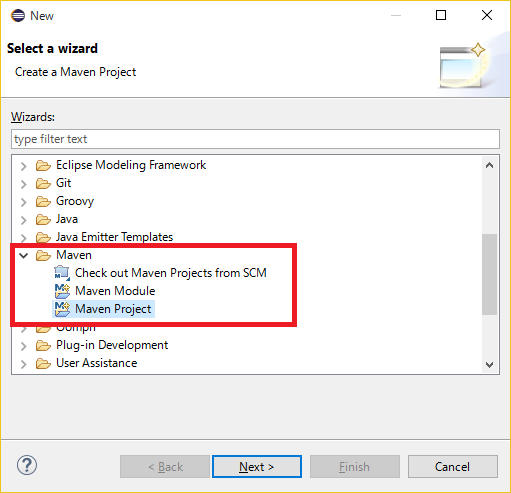The height and width of the screenshot is (493, 511).
Task: Click the Maven Module wizard icon
Action: coord(62,291)
